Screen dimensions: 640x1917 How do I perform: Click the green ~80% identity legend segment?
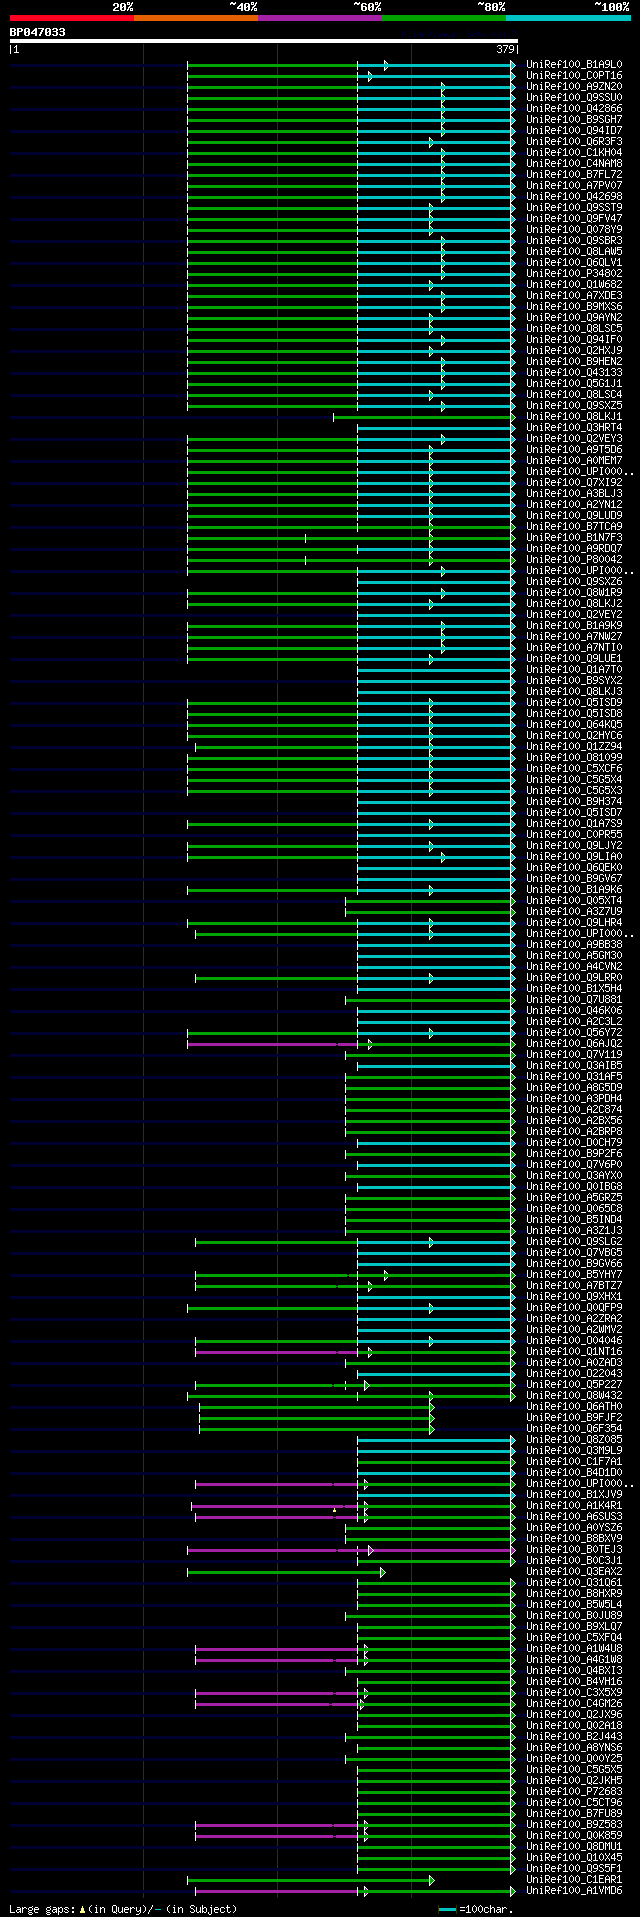pyautogui.click(x=444, y=18)
